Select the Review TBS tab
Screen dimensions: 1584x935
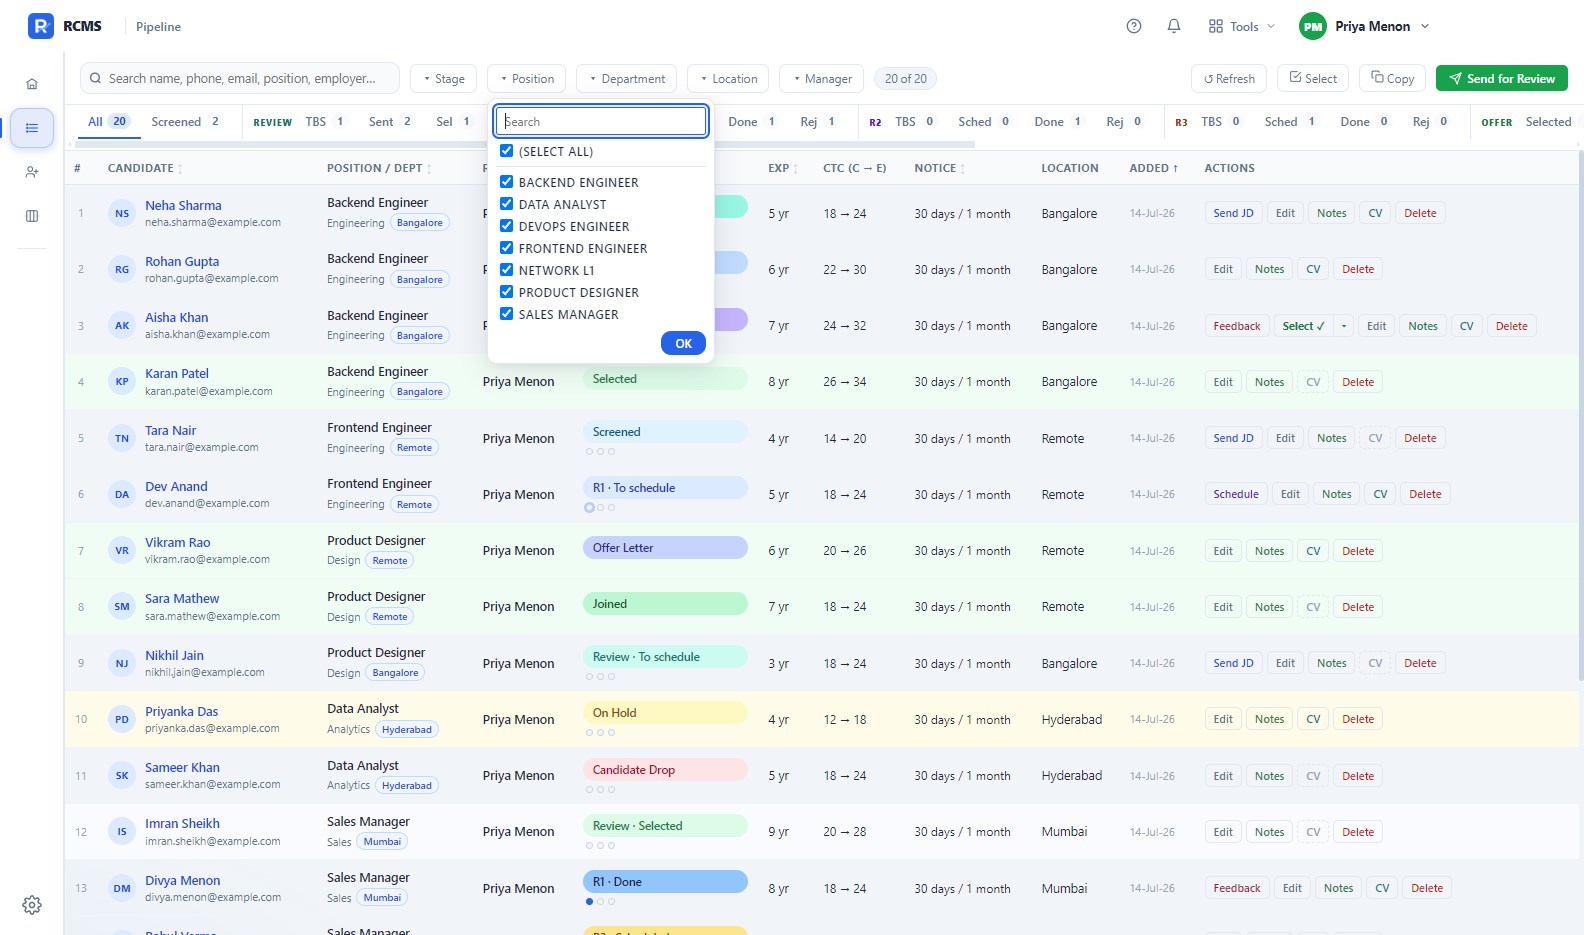[x=325, y=122]
